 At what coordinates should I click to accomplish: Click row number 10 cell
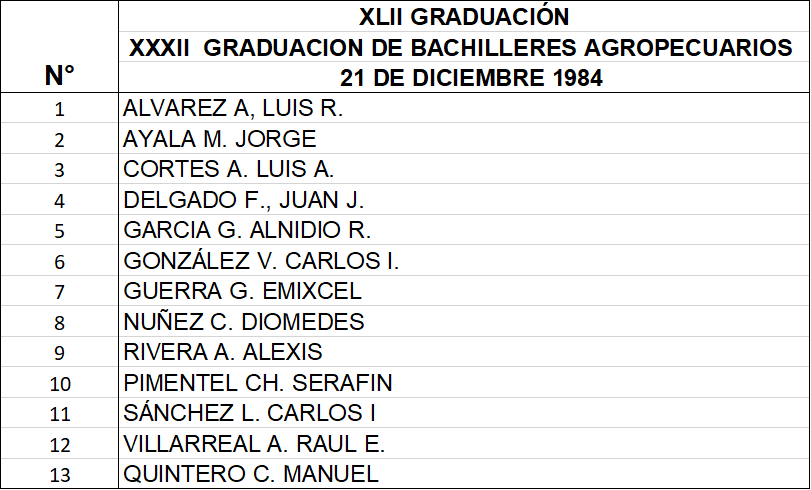click(59, 383)
